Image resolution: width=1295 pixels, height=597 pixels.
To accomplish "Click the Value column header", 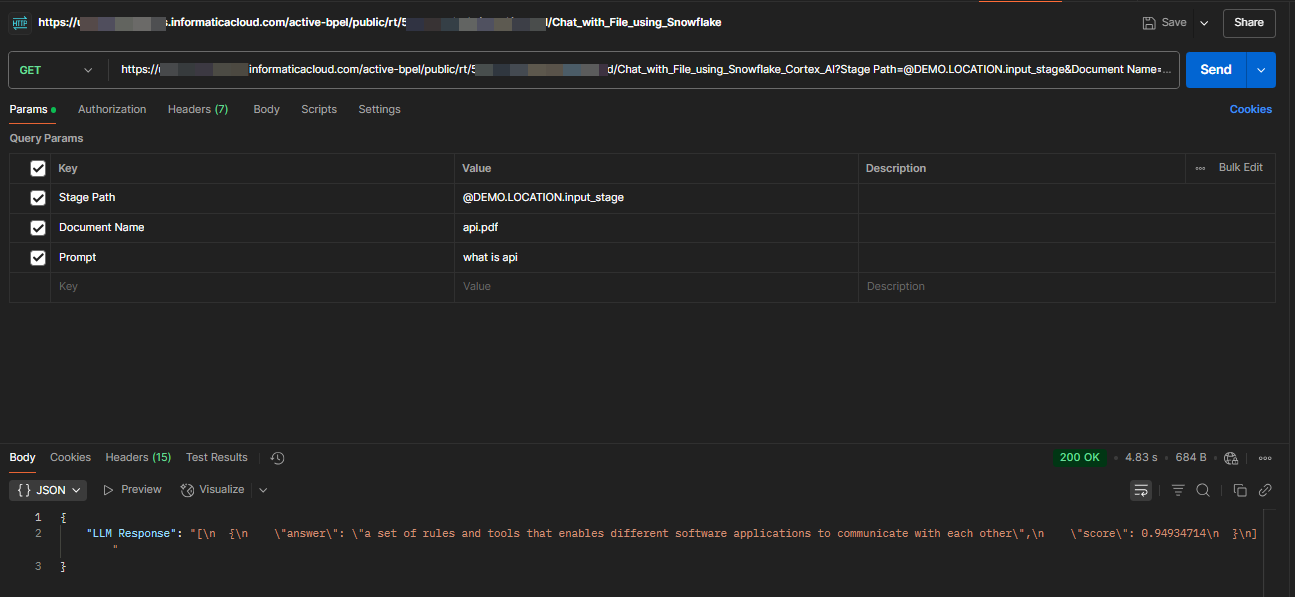I will pyautogui.click(x=477, y=168).
